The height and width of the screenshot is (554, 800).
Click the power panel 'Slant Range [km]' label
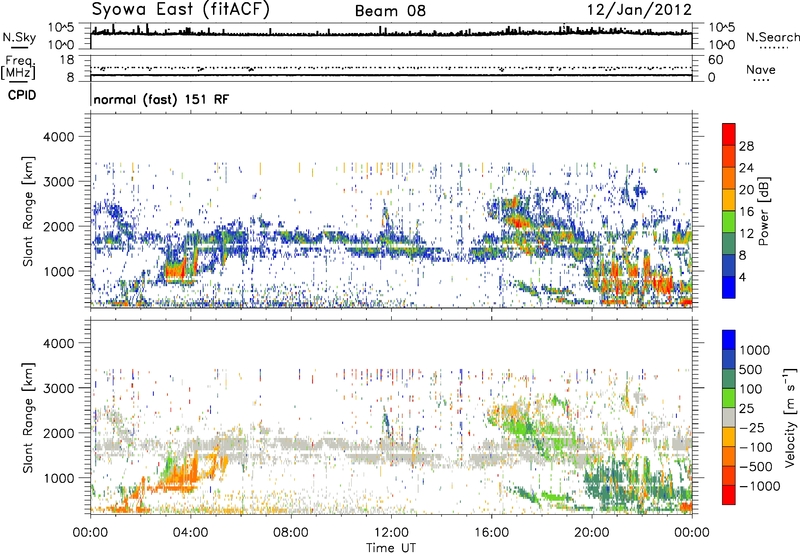pos(28,211)
